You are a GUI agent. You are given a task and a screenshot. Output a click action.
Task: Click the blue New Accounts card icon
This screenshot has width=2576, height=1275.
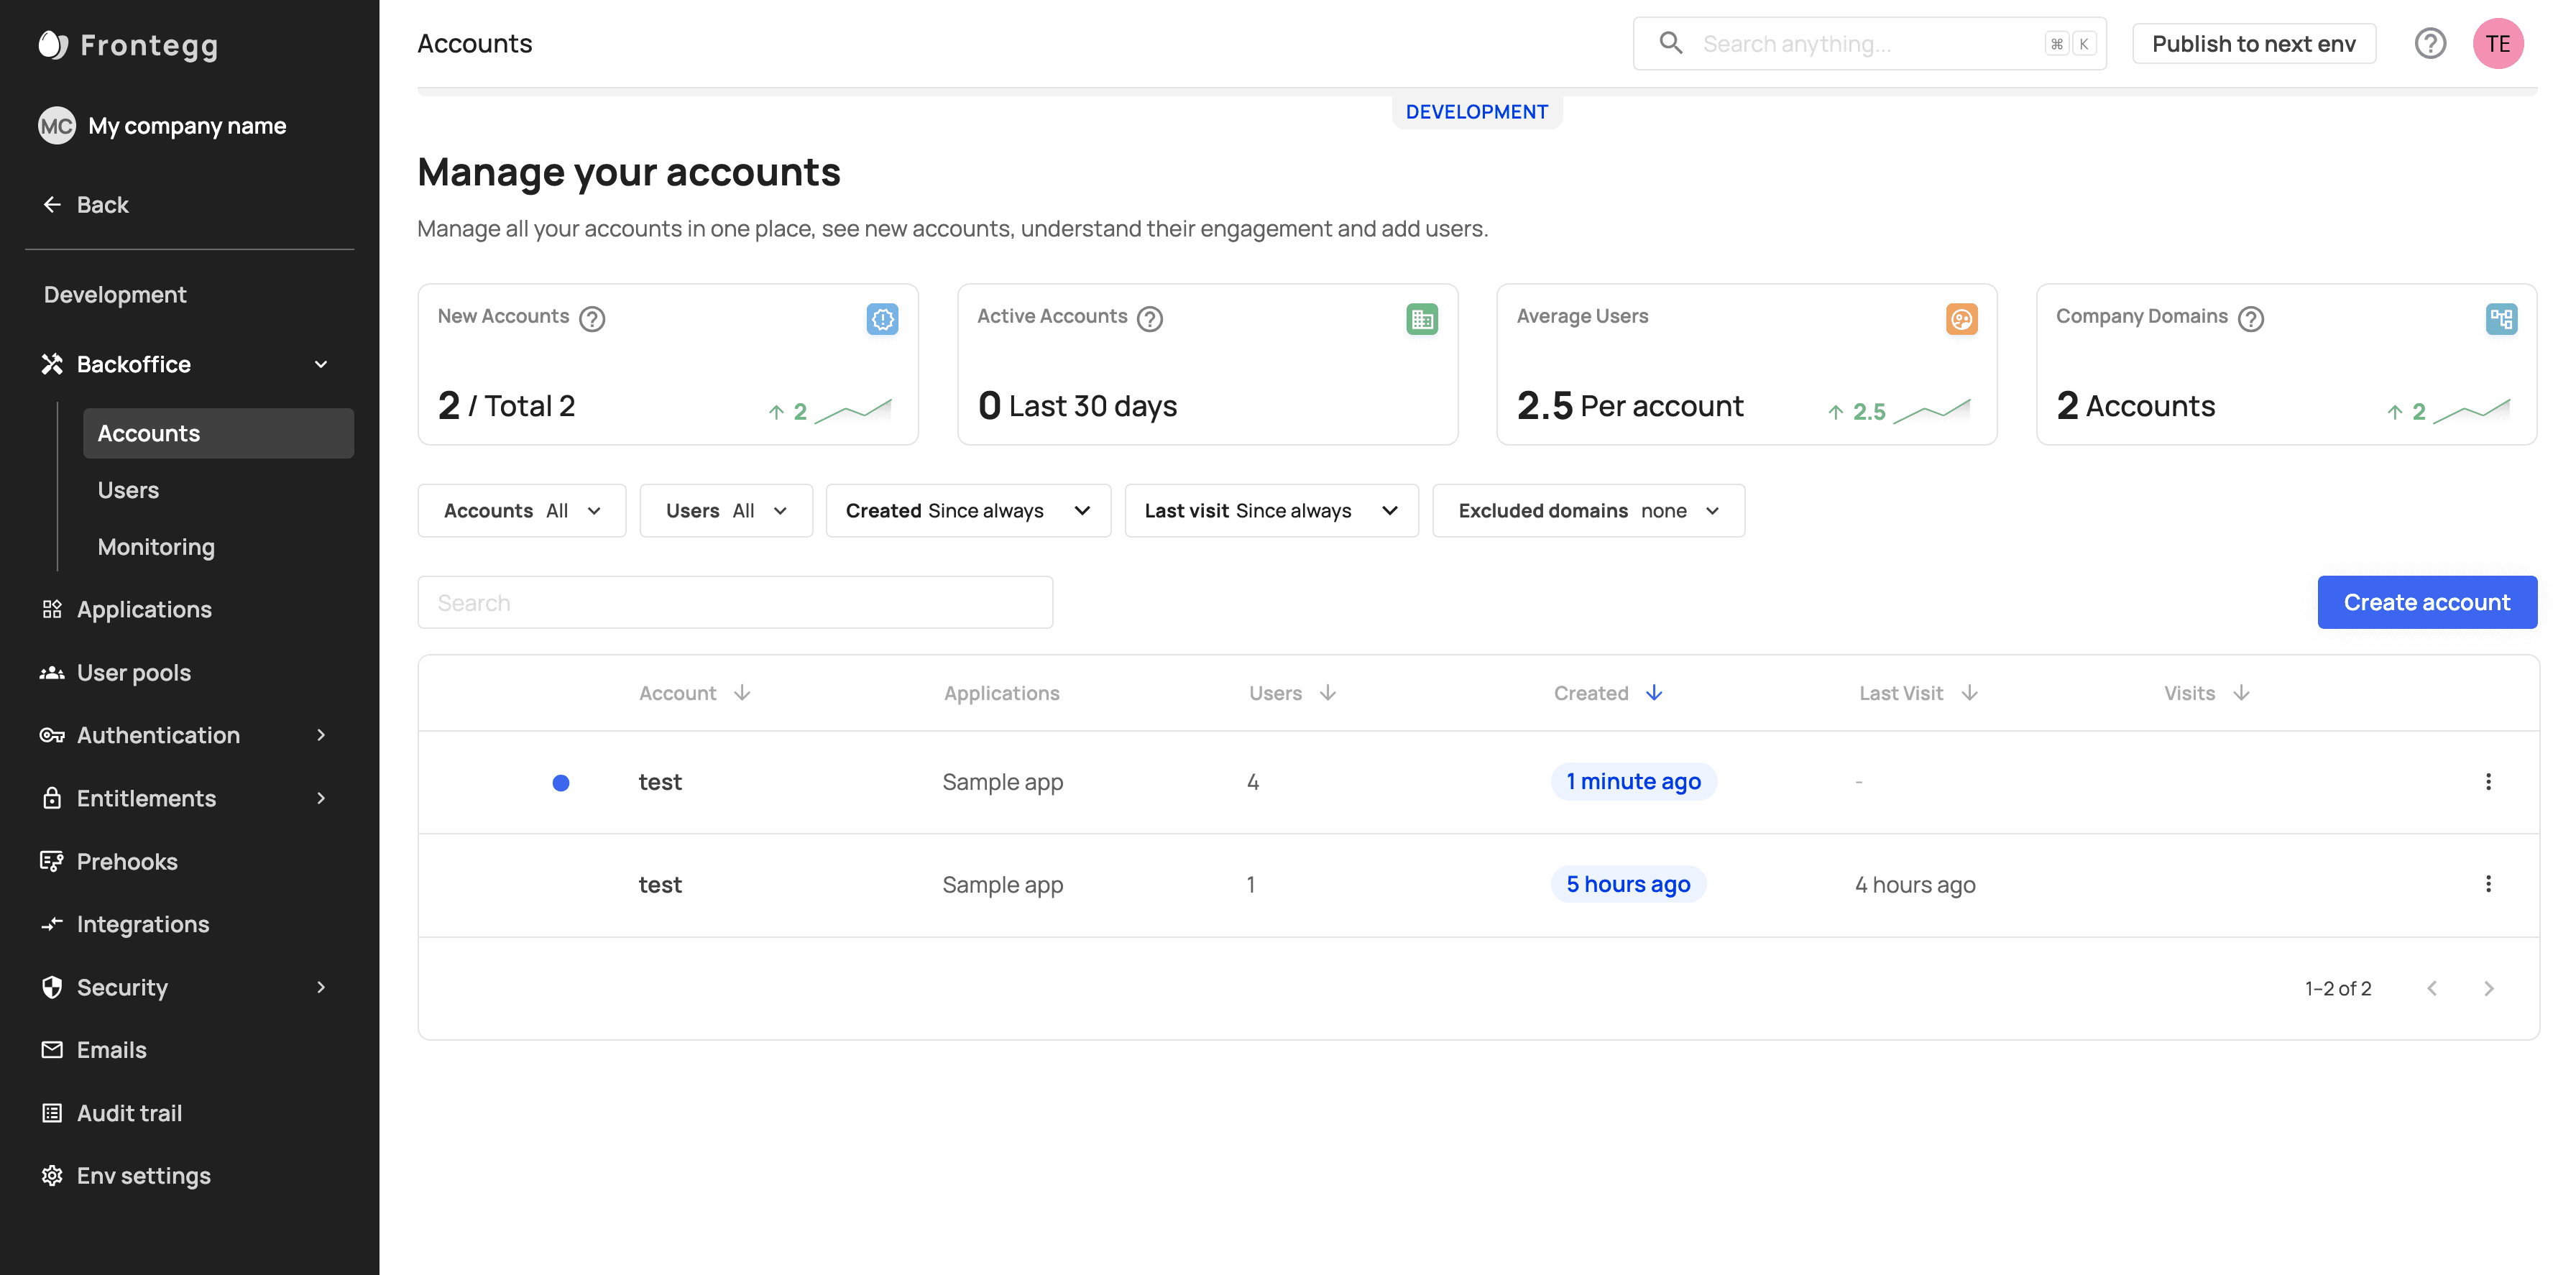[882, 319]
